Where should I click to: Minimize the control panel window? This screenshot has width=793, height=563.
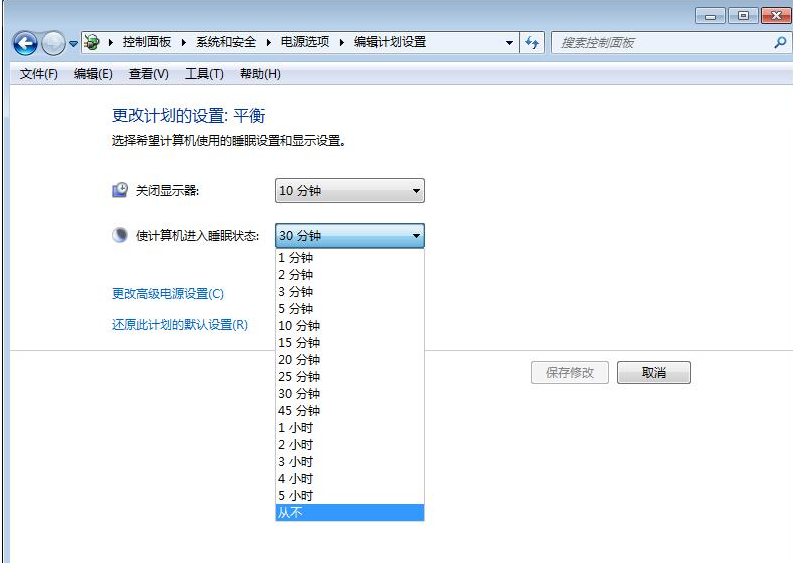pos(711,16)
